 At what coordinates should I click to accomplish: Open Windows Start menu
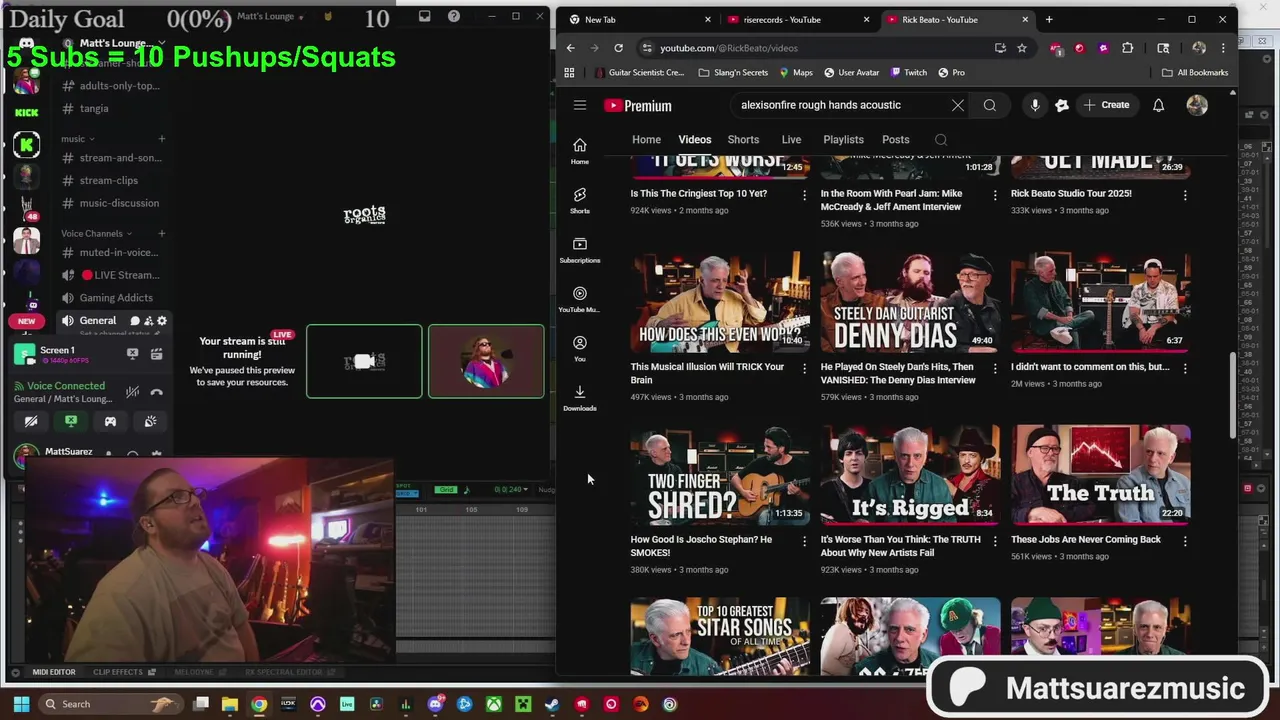click(x=21, y=704)
